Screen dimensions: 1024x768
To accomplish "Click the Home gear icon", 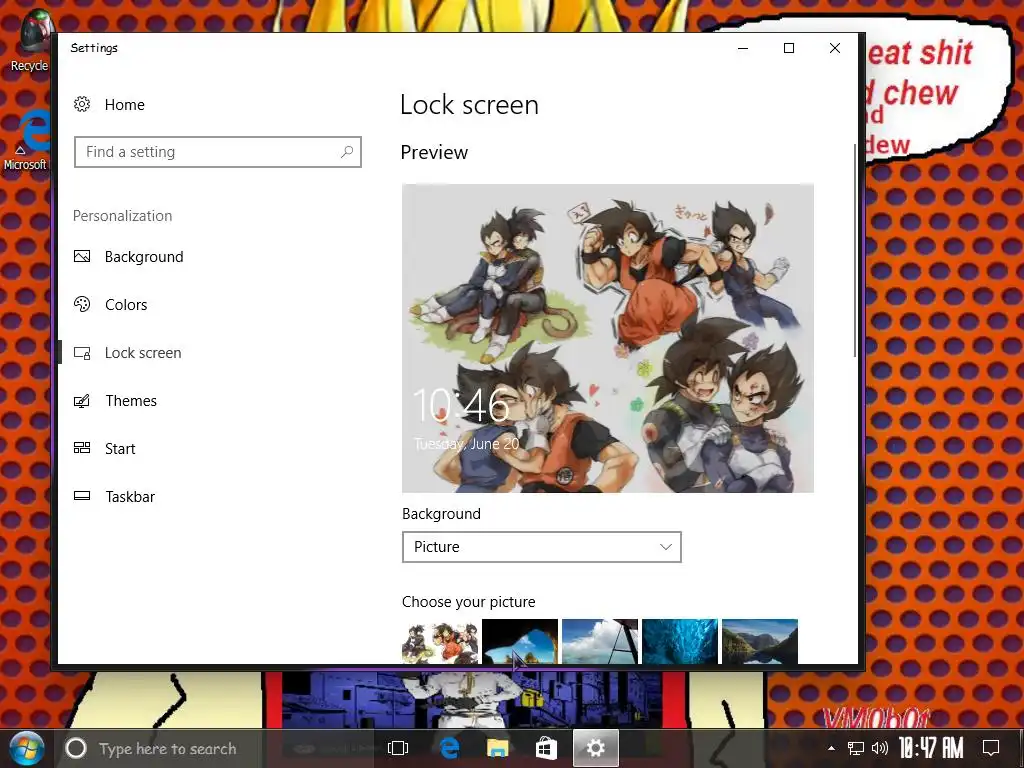I will click(82, 104).
